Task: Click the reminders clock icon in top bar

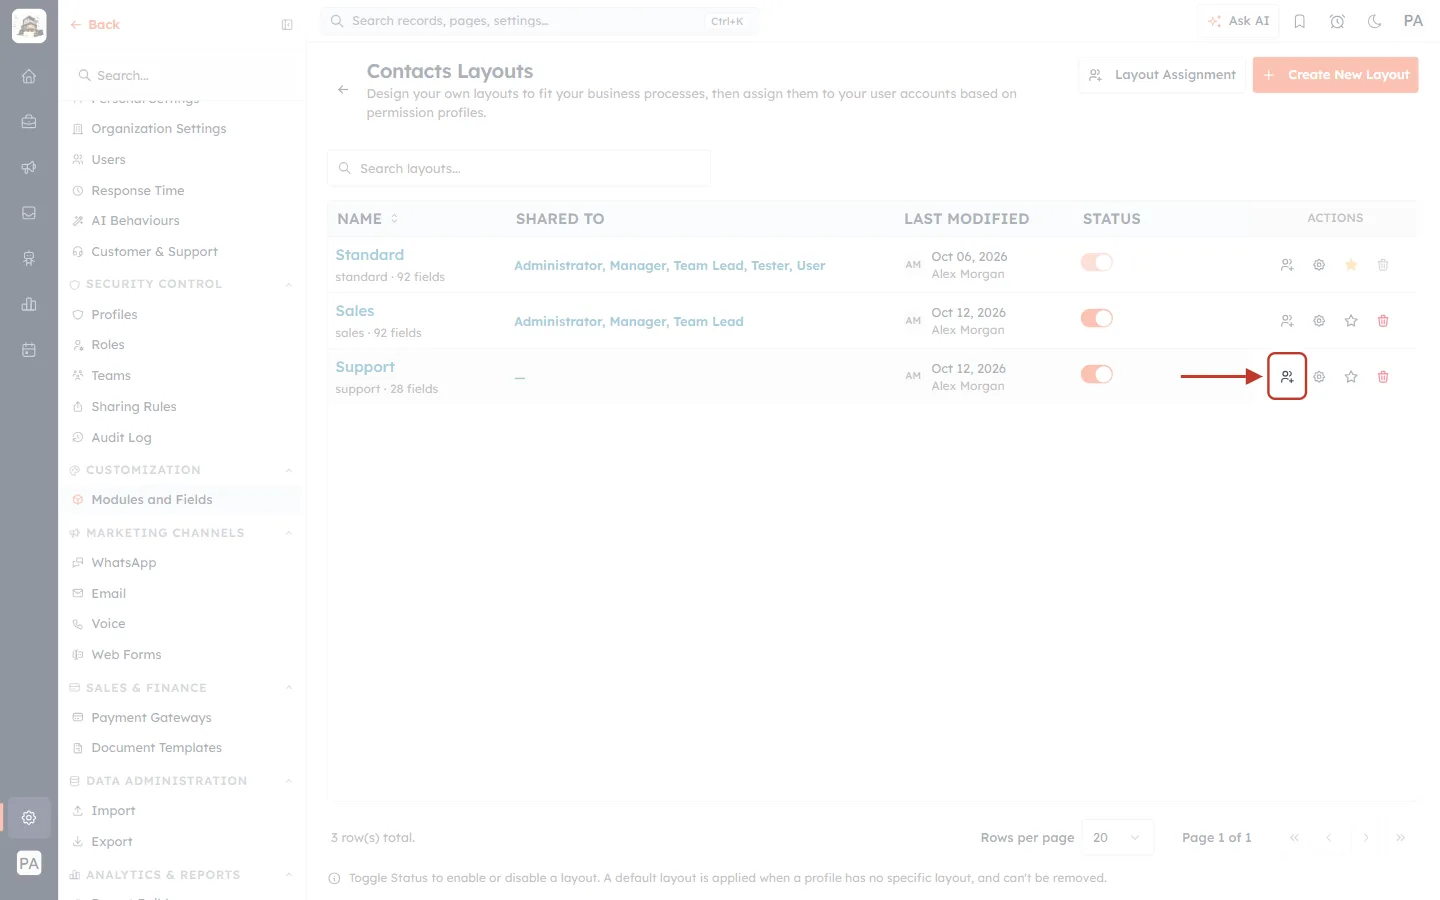Action: coord(1337,21)
